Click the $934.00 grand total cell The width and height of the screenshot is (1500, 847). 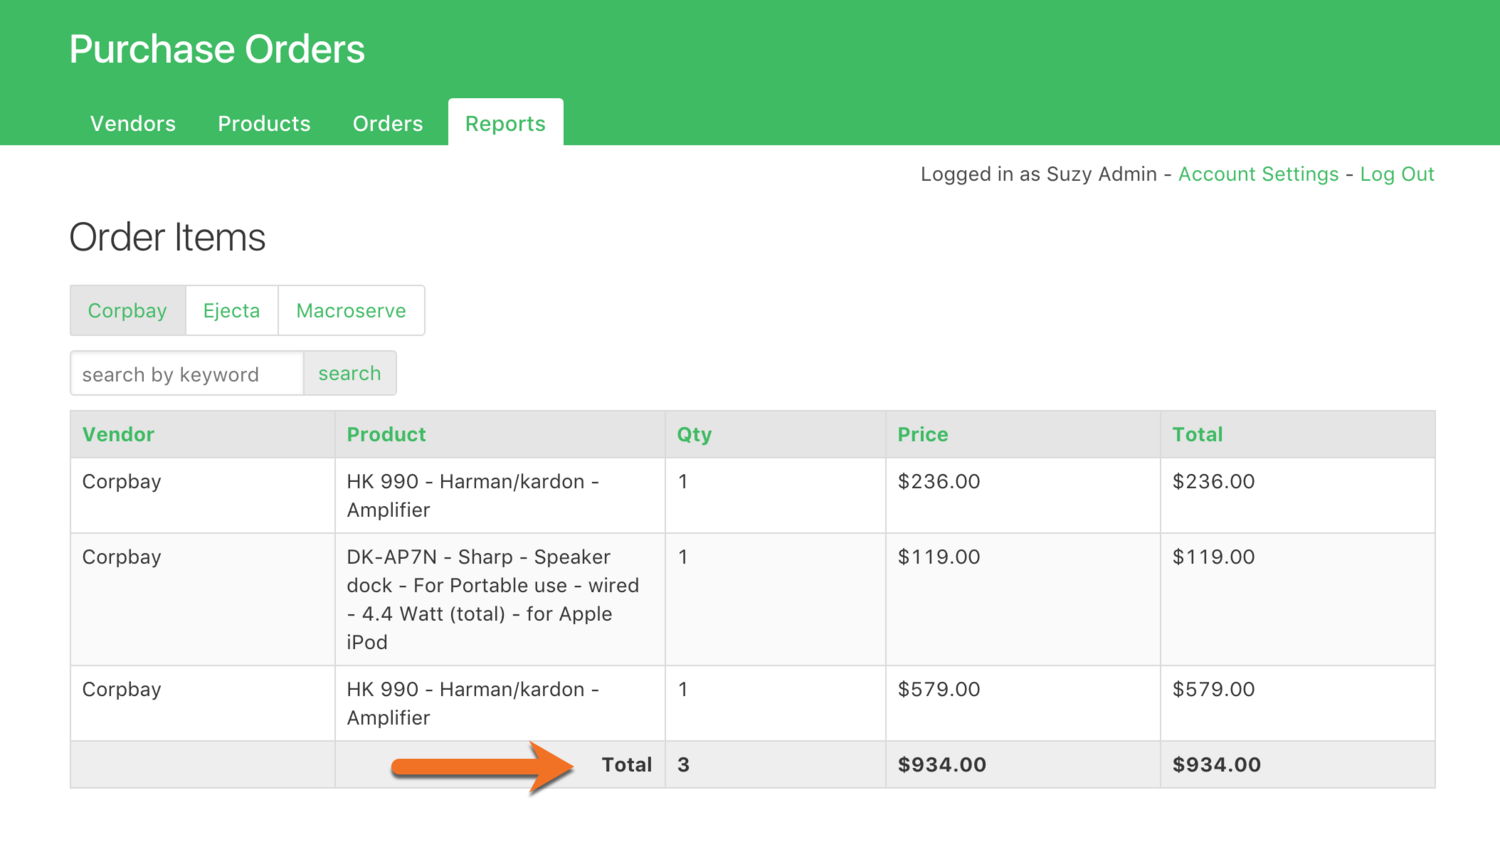click(1216, 765)
